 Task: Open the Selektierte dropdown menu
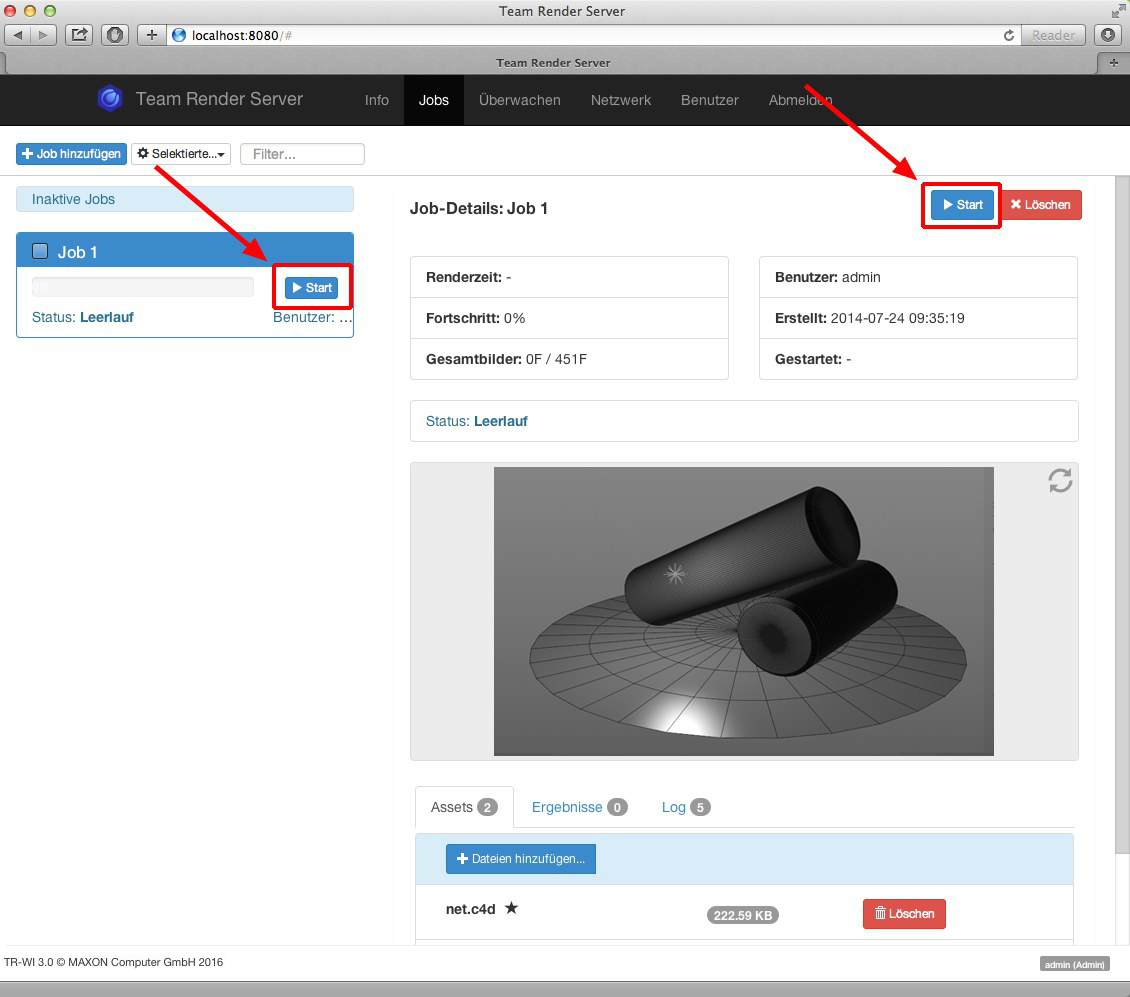pos(181,154)
